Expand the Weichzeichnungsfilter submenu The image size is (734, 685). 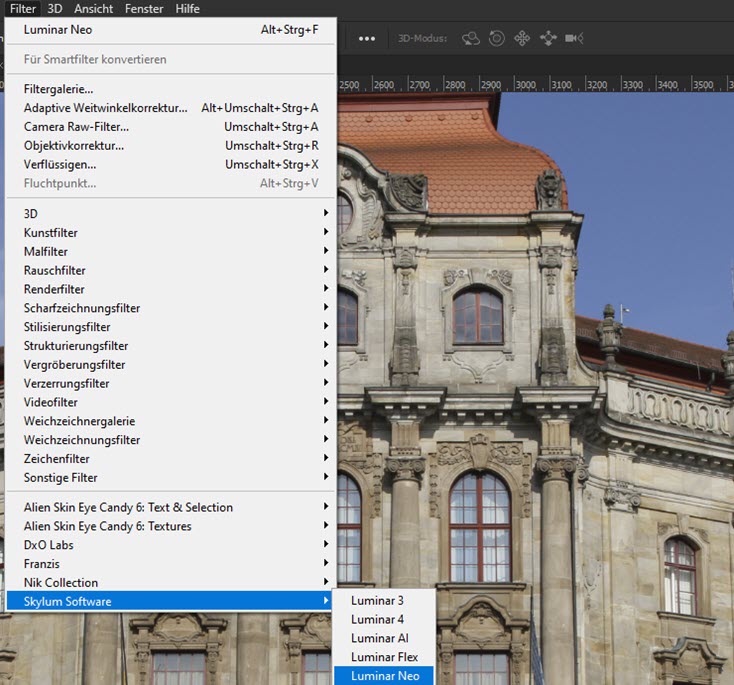(171, 440)
